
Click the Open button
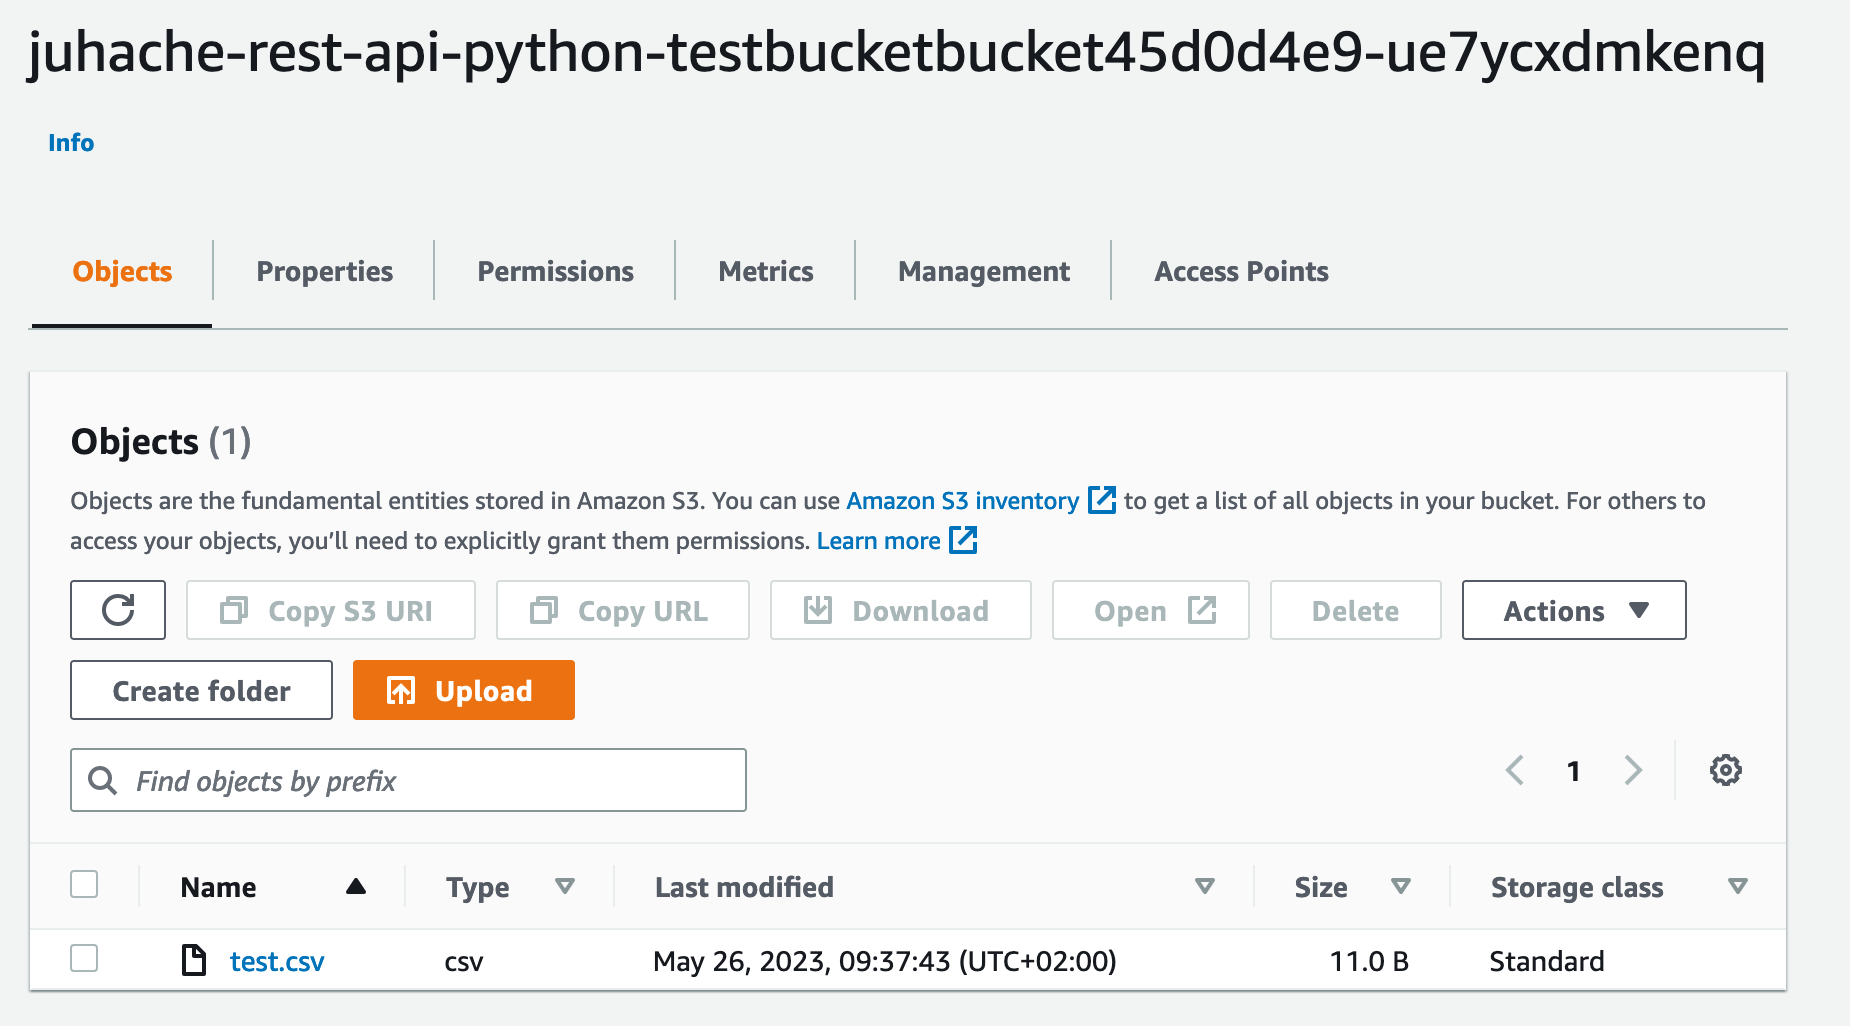(x=1151, y=610)
